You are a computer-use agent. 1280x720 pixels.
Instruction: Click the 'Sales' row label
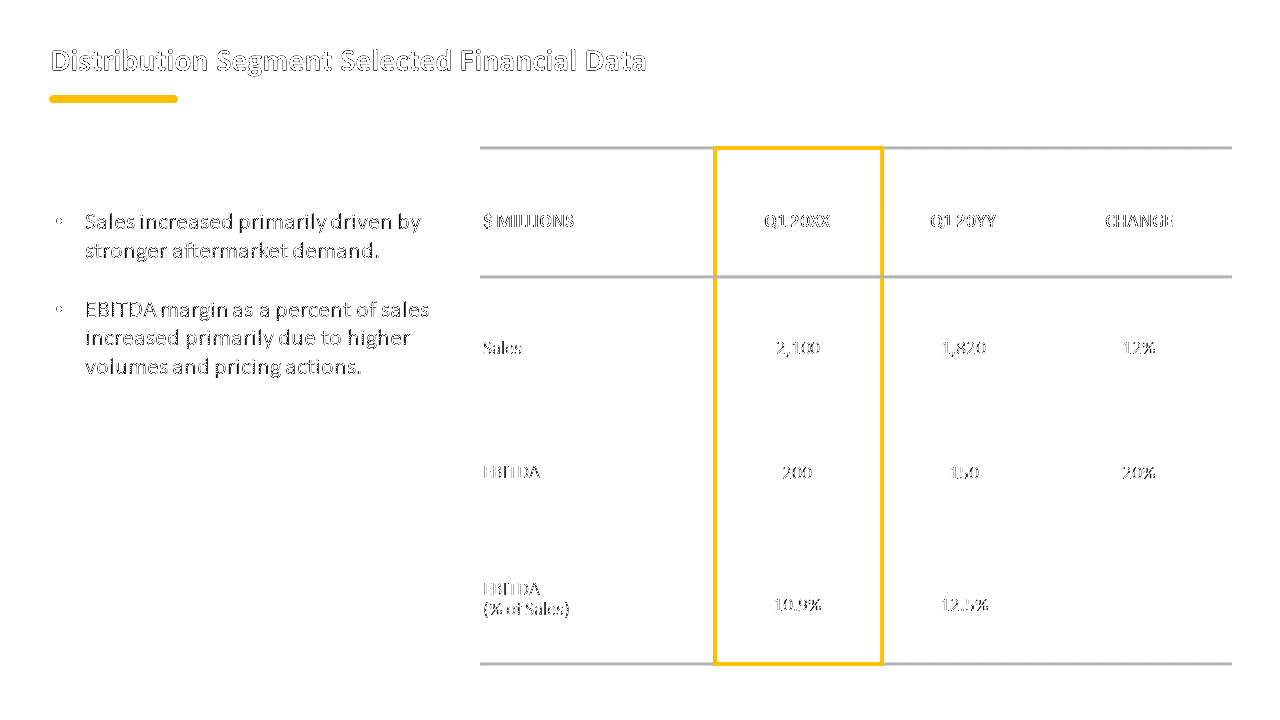pyautogui.click(x=502, y=348)
